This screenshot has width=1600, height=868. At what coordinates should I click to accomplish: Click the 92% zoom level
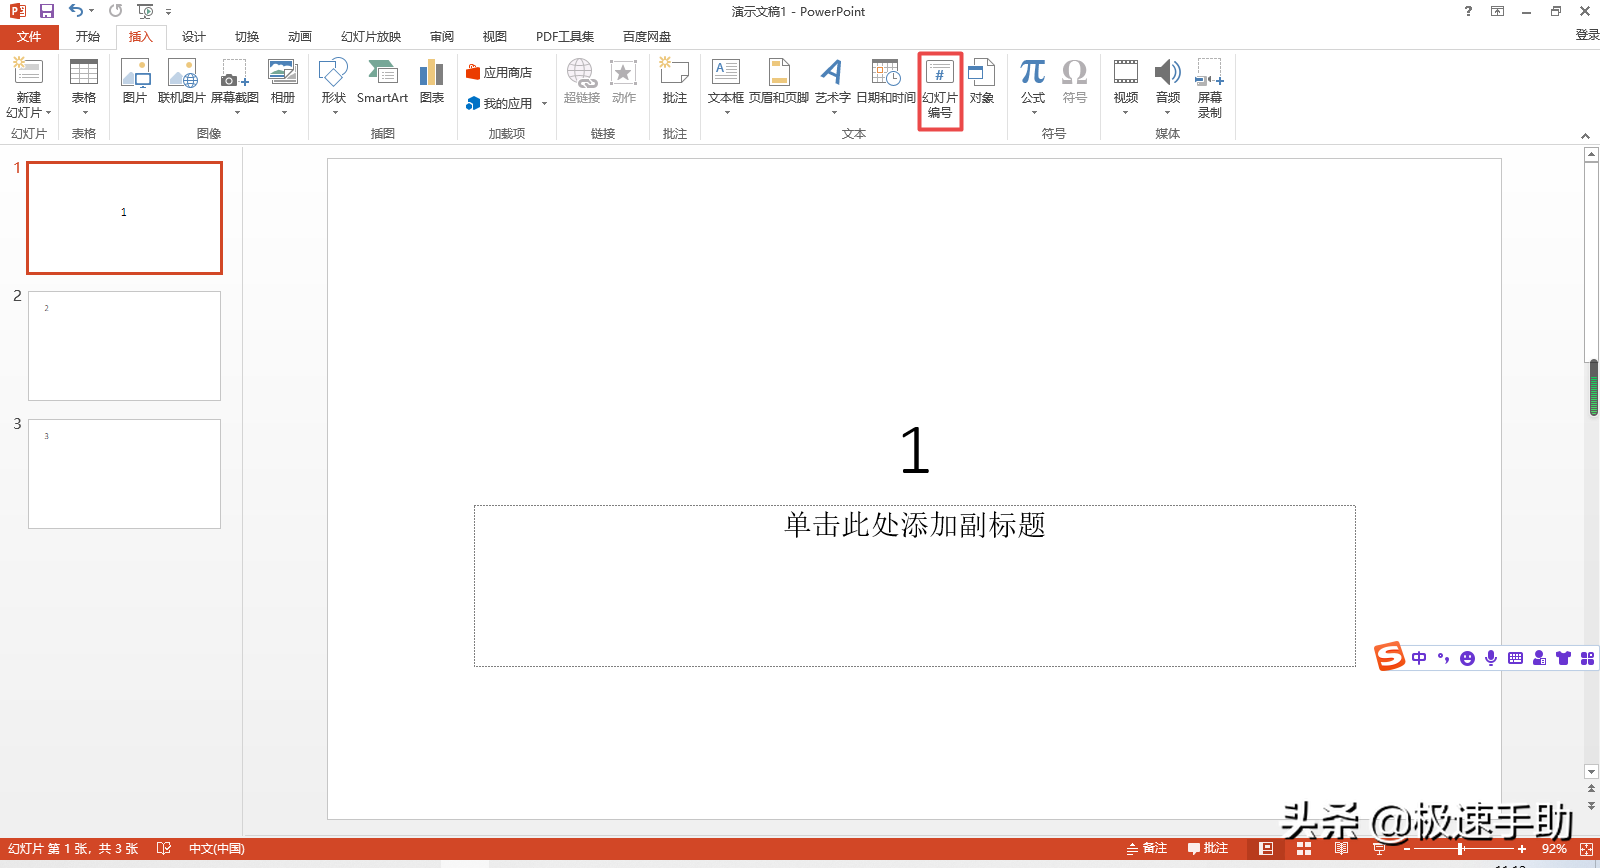click(1554, 848)
